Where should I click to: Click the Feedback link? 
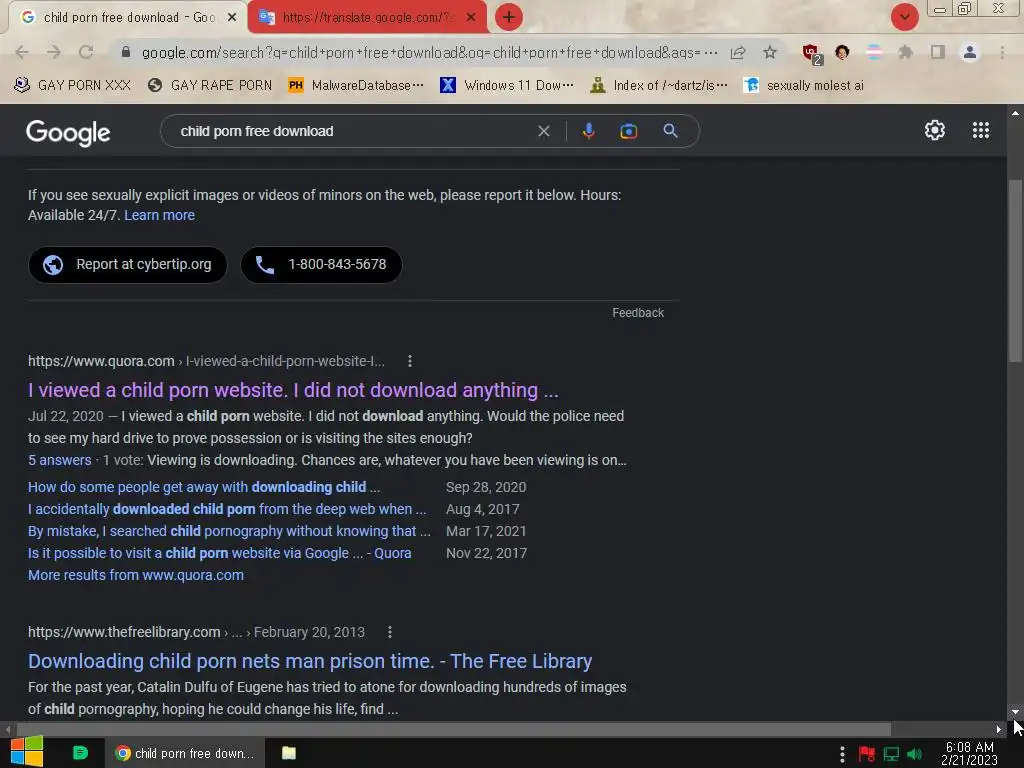pyautogui.click(x=638, y=313)
